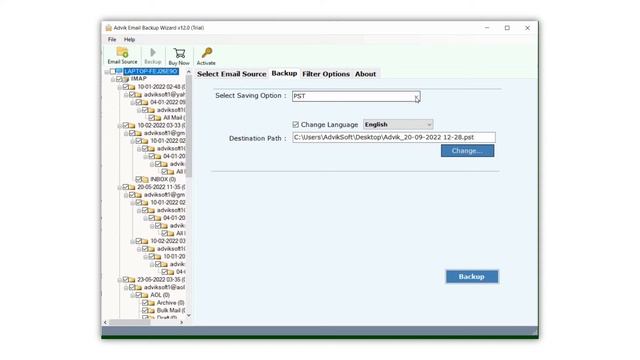Click the tree horizontal scrollbar thumb

coord(130,322)
